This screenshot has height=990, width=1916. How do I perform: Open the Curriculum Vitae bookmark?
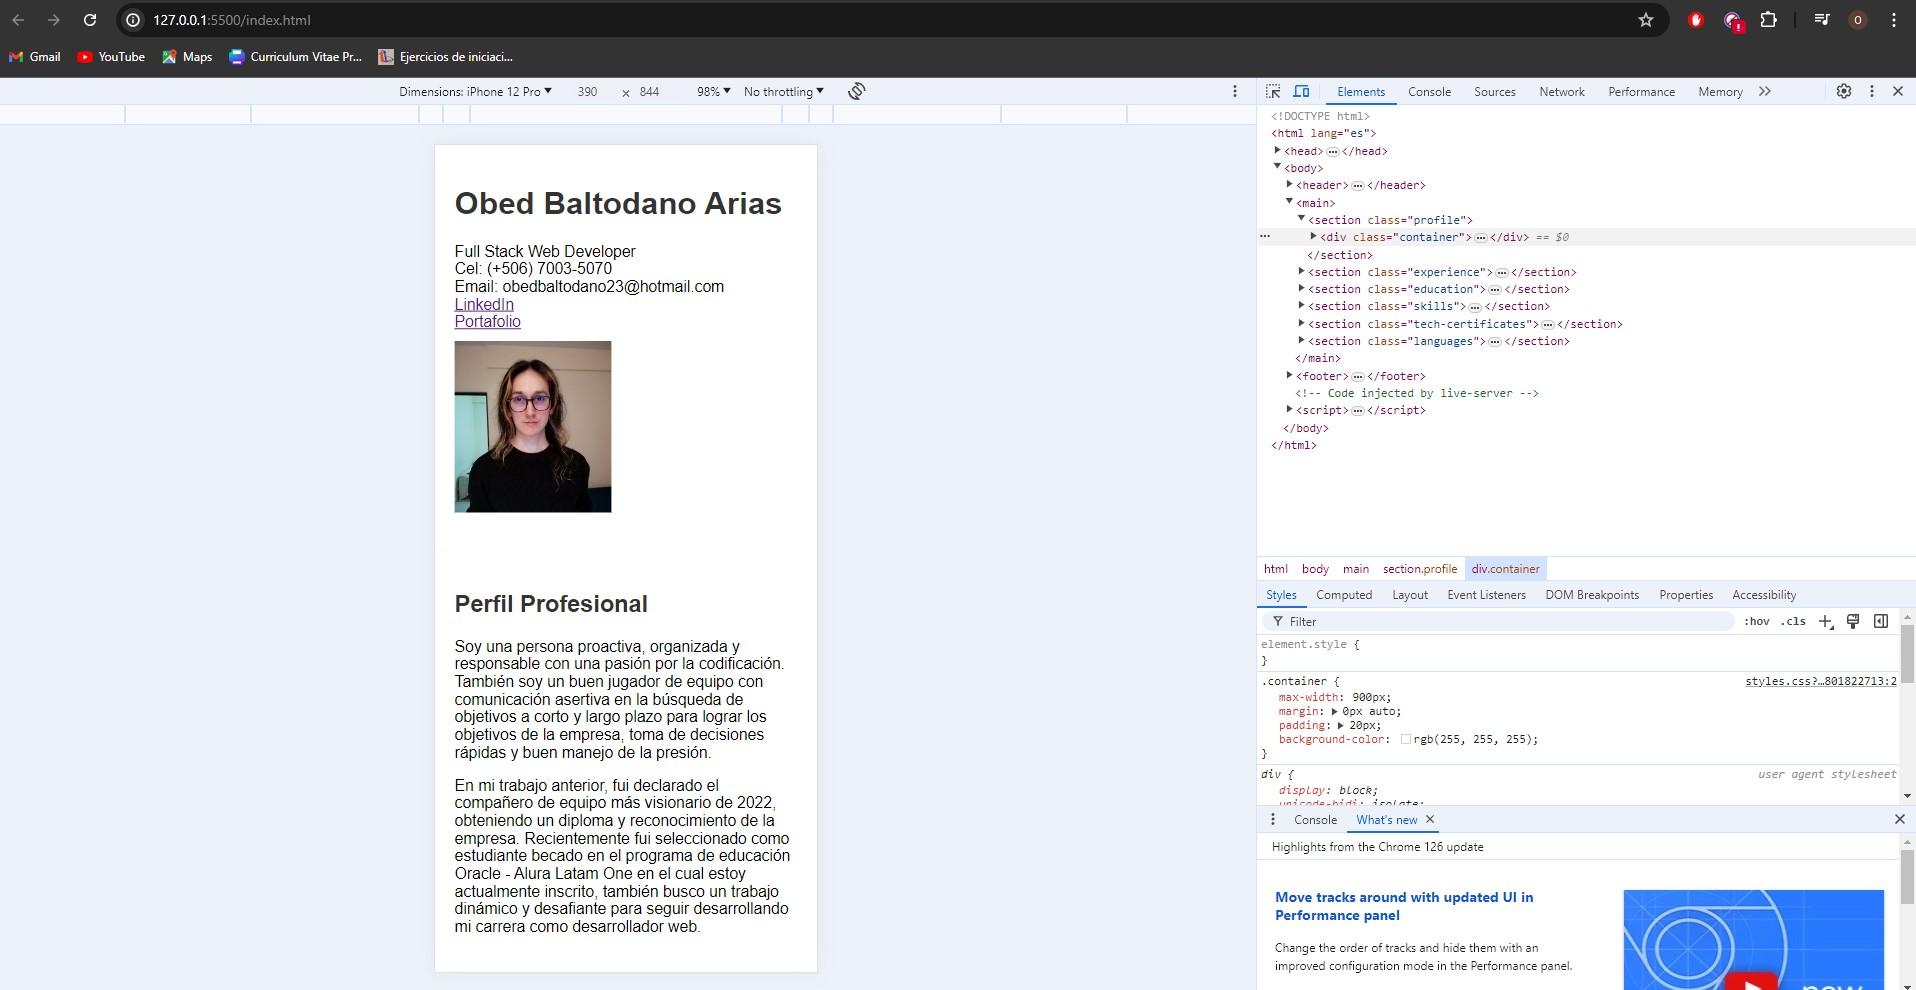pos(296,57)
